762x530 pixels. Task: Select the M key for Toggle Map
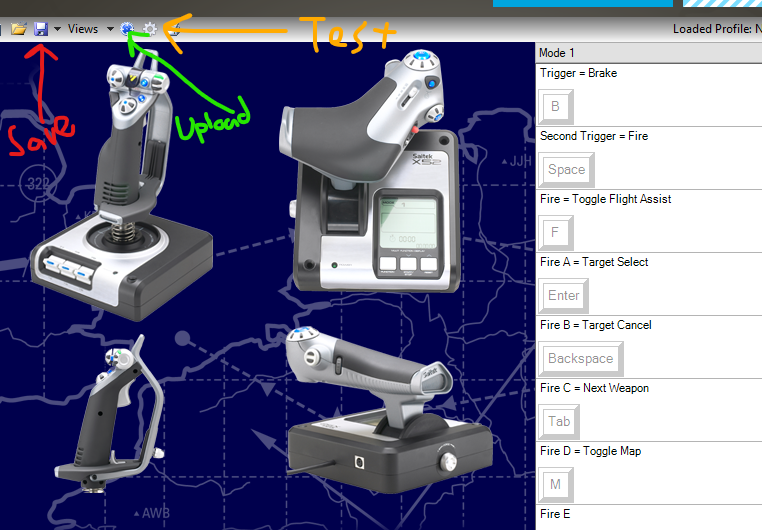[555, 485]
